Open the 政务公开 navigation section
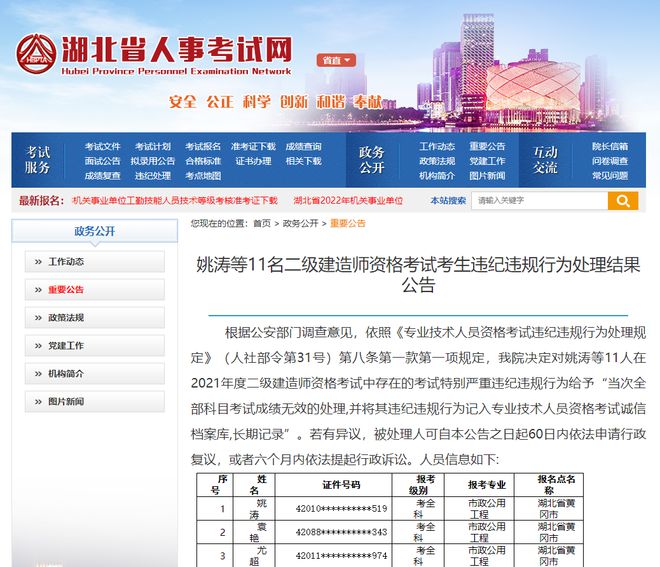This screenshot has height=567, width=660. tap(372, 160)
